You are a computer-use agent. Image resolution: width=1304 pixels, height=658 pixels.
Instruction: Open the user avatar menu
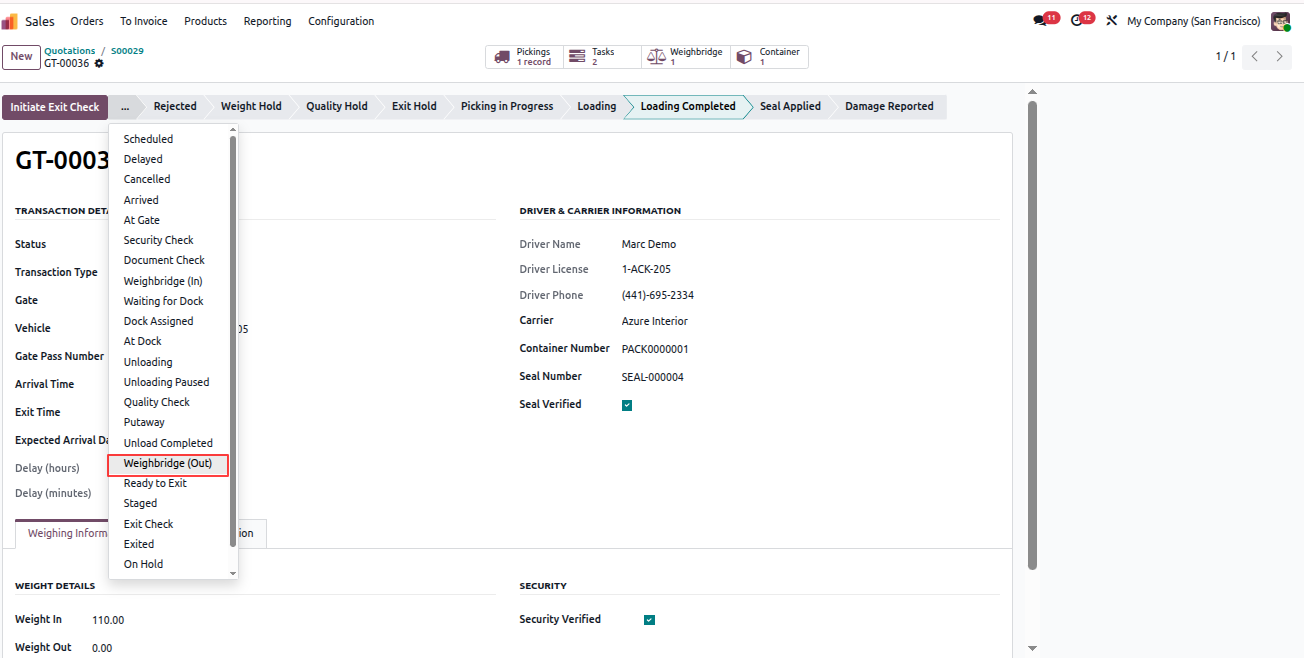(1280, 21)
